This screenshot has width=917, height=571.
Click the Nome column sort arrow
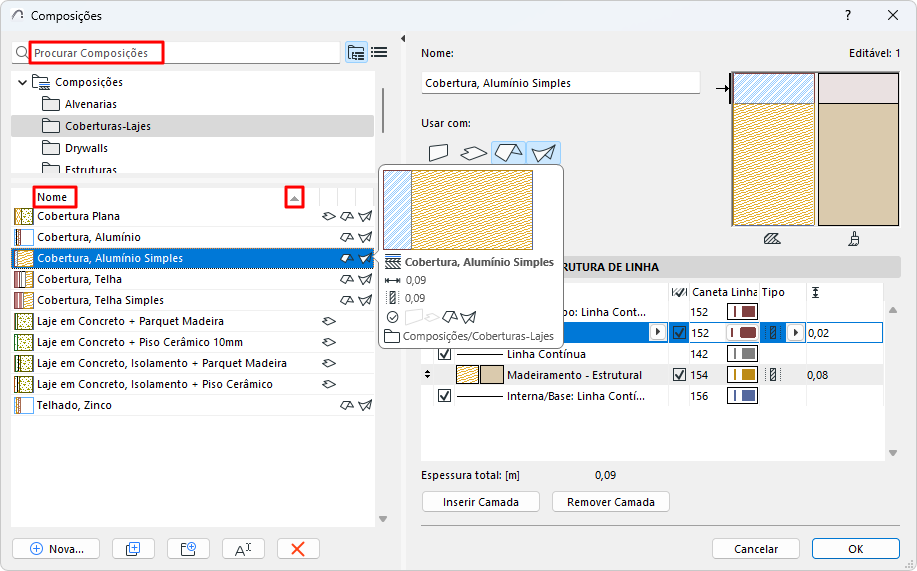(x=294, y=198)
